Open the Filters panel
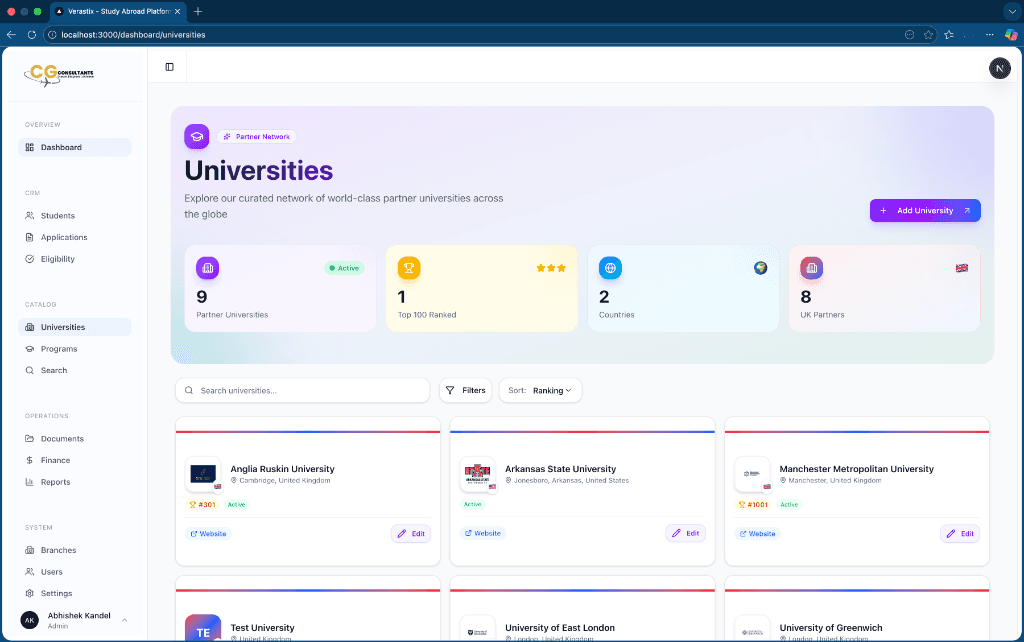Screen dimensions: 1024x642 (465, 390)
